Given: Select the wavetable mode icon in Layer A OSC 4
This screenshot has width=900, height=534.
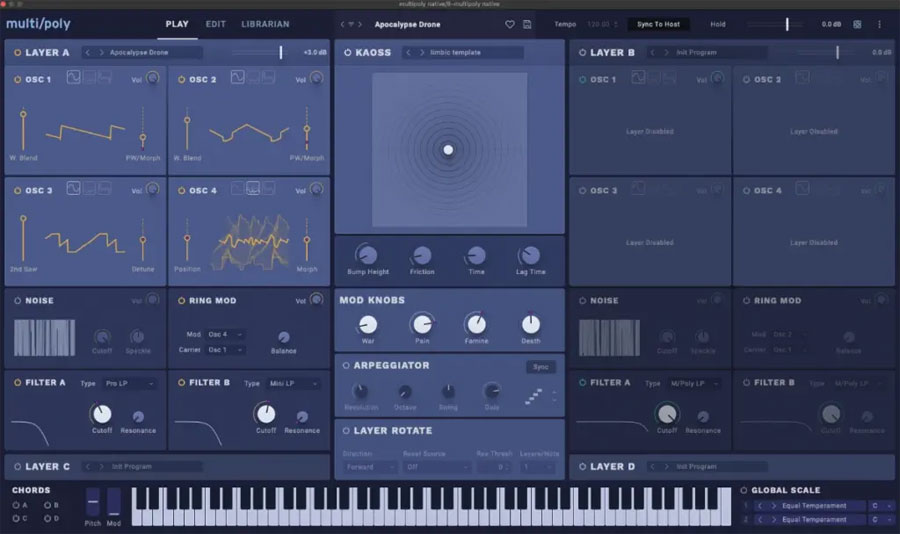Looking at the screenshot, I should (253, 188).
